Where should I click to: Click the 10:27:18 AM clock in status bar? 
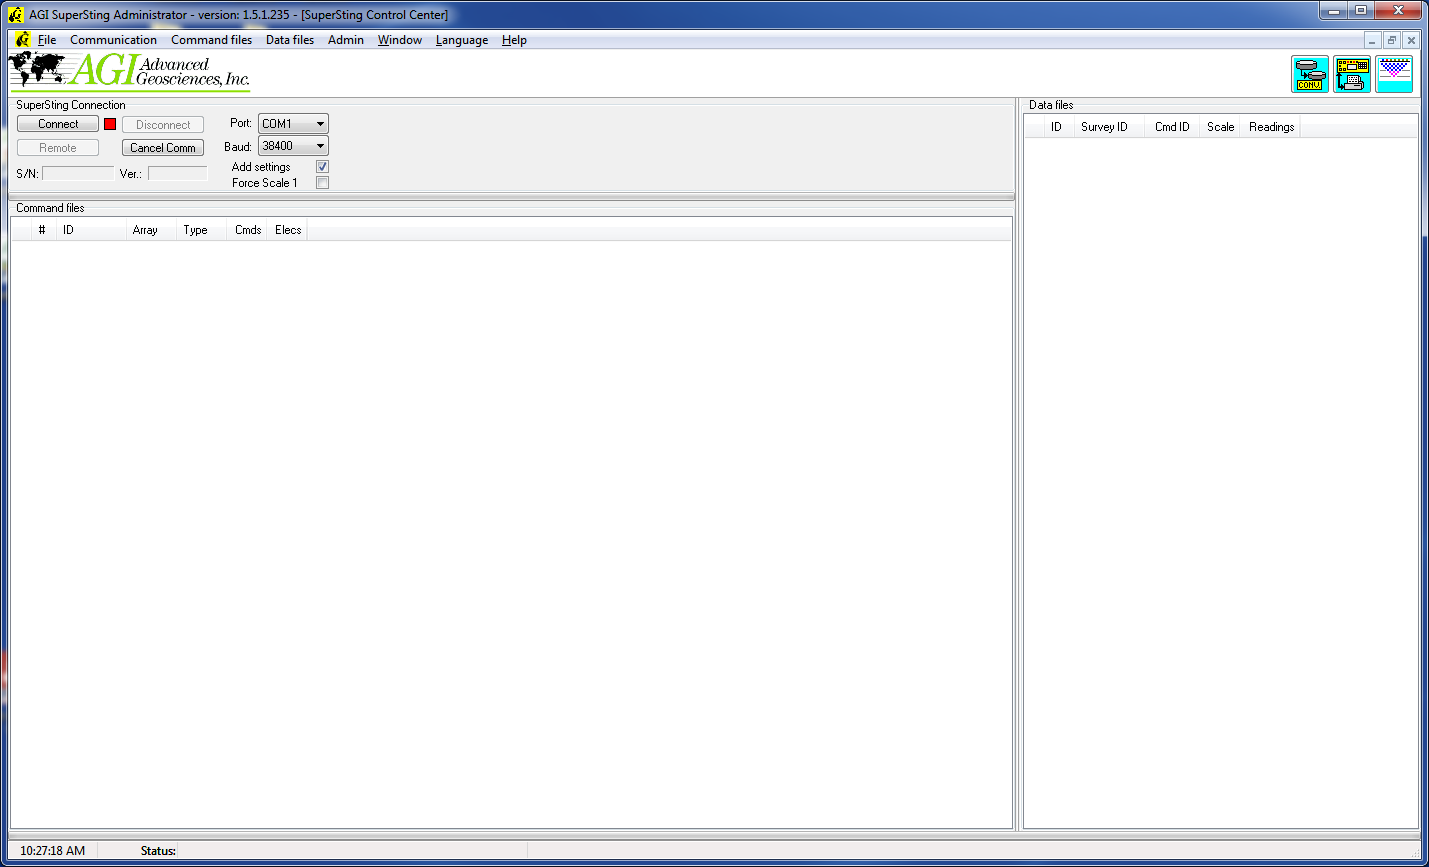[x=53, y=851]
